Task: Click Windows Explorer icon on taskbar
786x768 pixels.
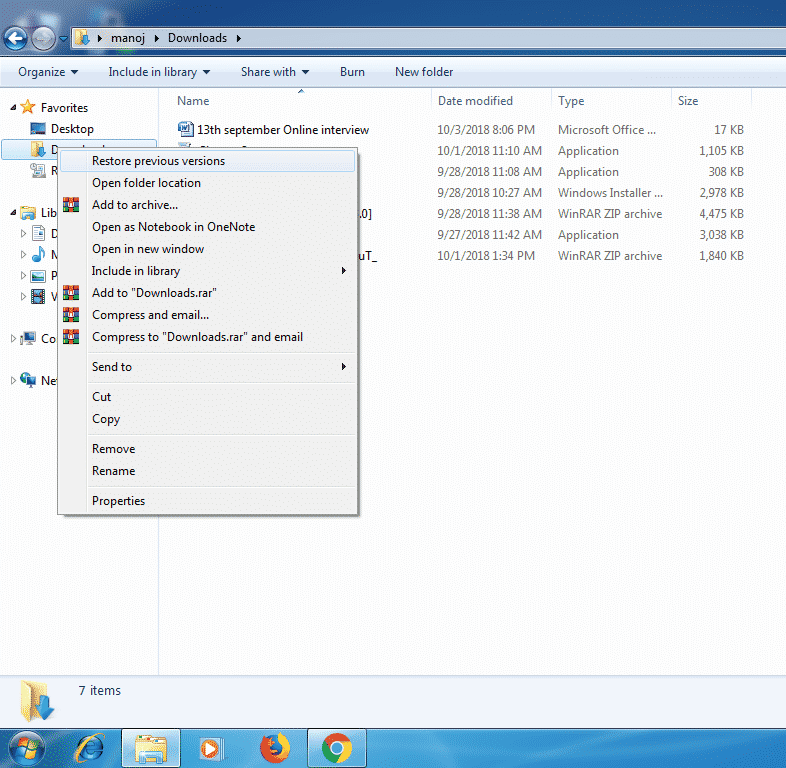Action: [150, 748]
